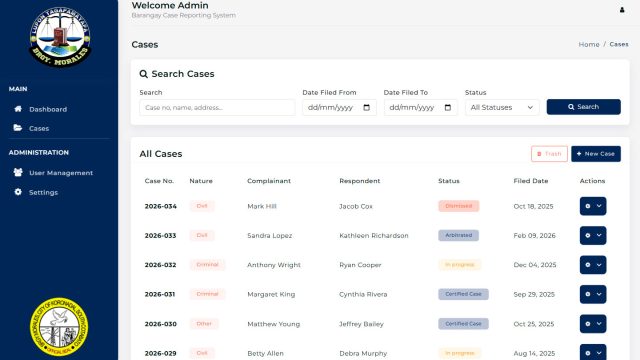The height and width of the screenshot is (360, 640).
Task: Click the Date Filed From date field
Action: [339, 107]
